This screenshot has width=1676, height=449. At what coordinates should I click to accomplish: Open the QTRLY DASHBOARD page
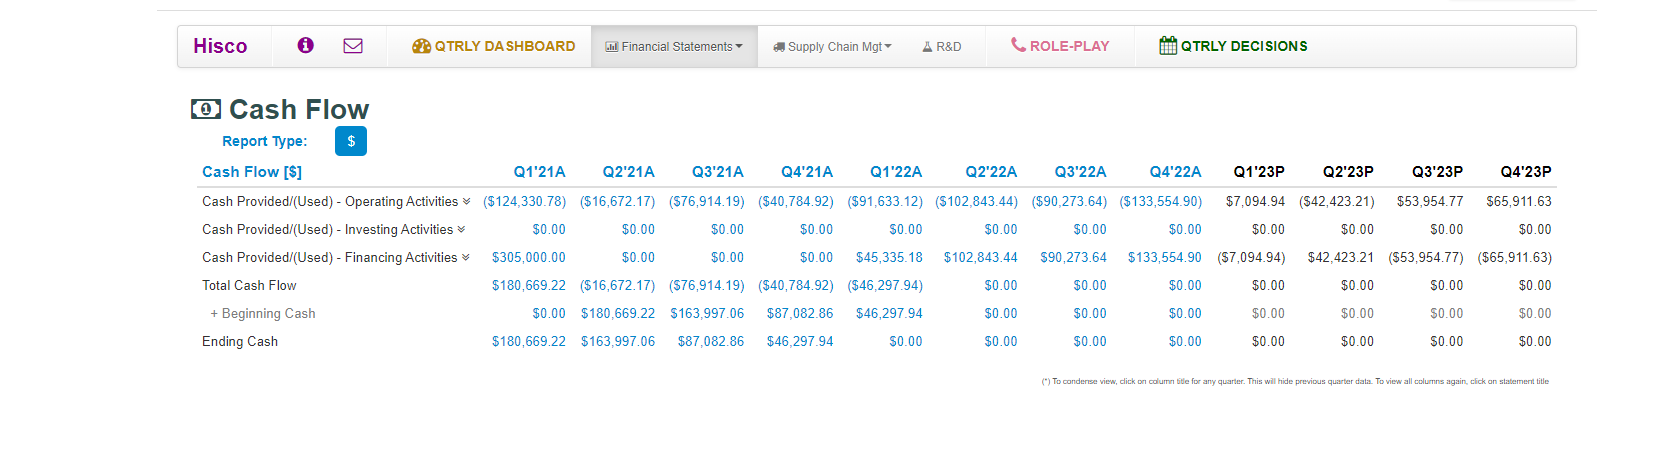(x=494, y=46)
